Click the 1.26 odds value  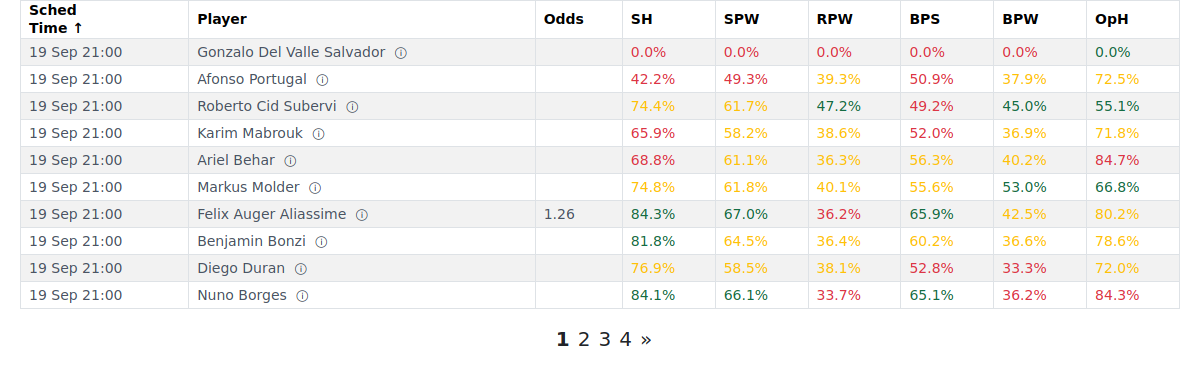pyautogui.click(x=559, y=214)
